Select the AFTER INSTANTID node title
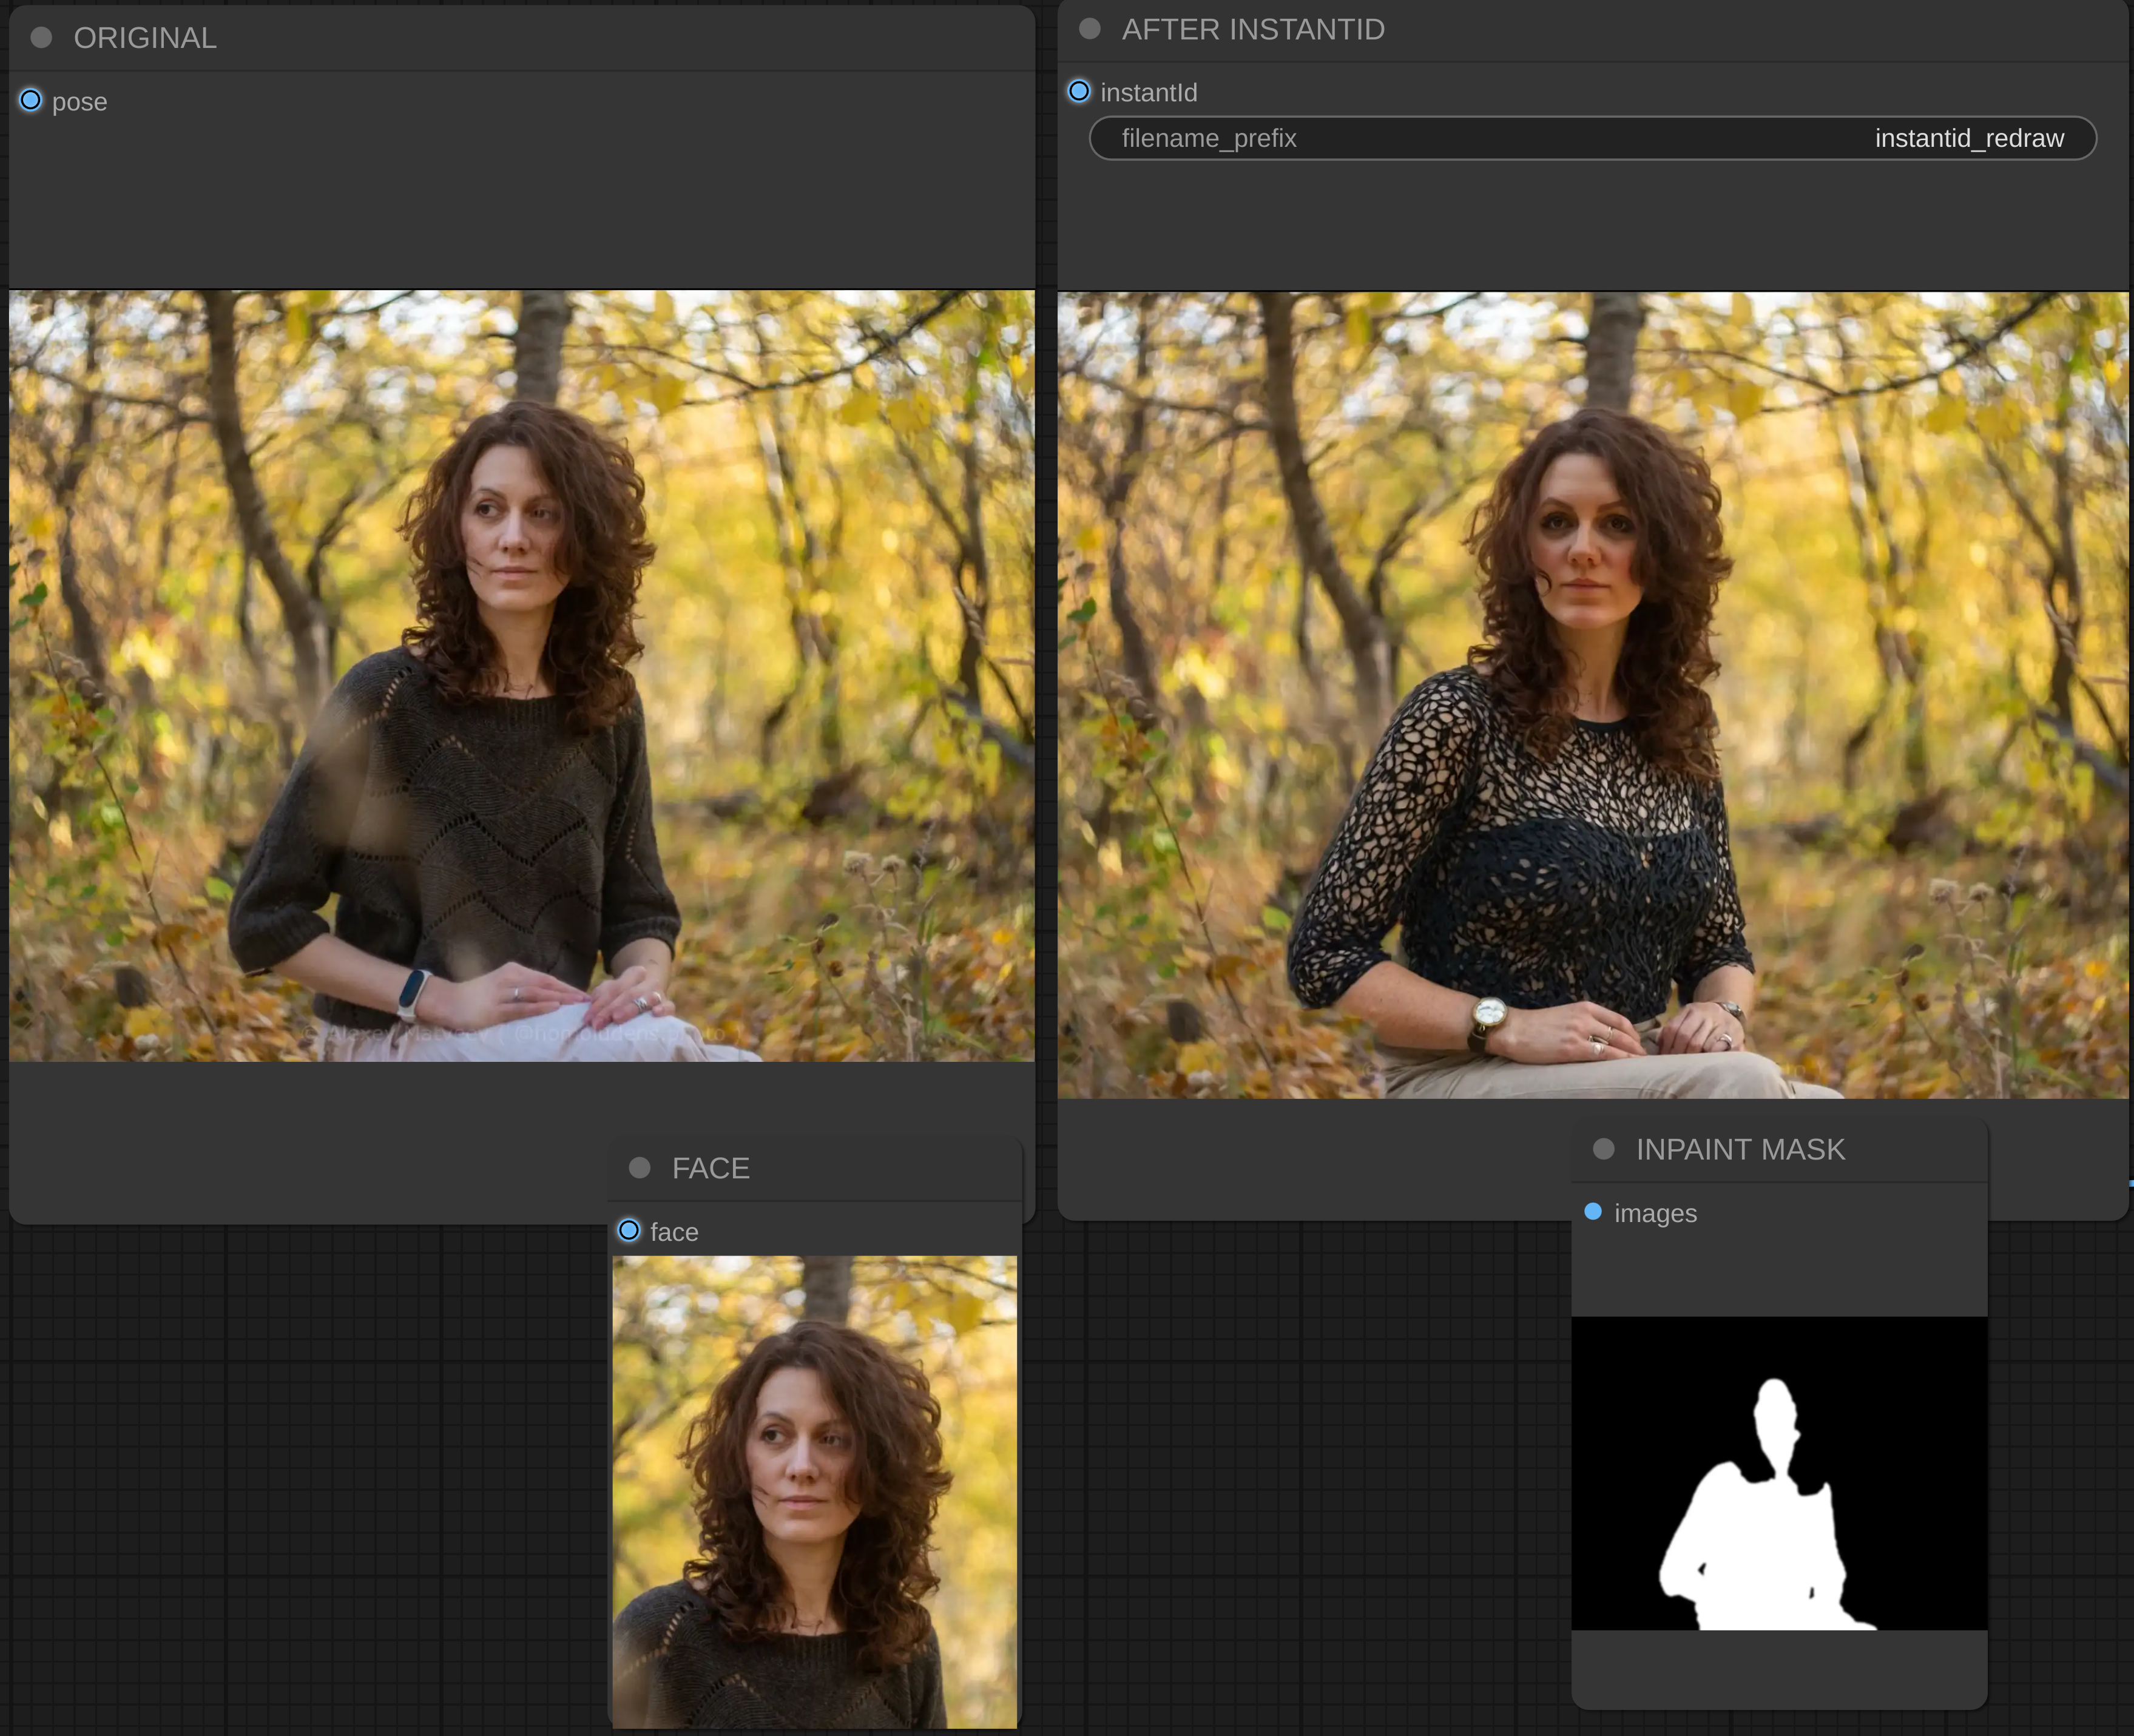 (1253, 30)
